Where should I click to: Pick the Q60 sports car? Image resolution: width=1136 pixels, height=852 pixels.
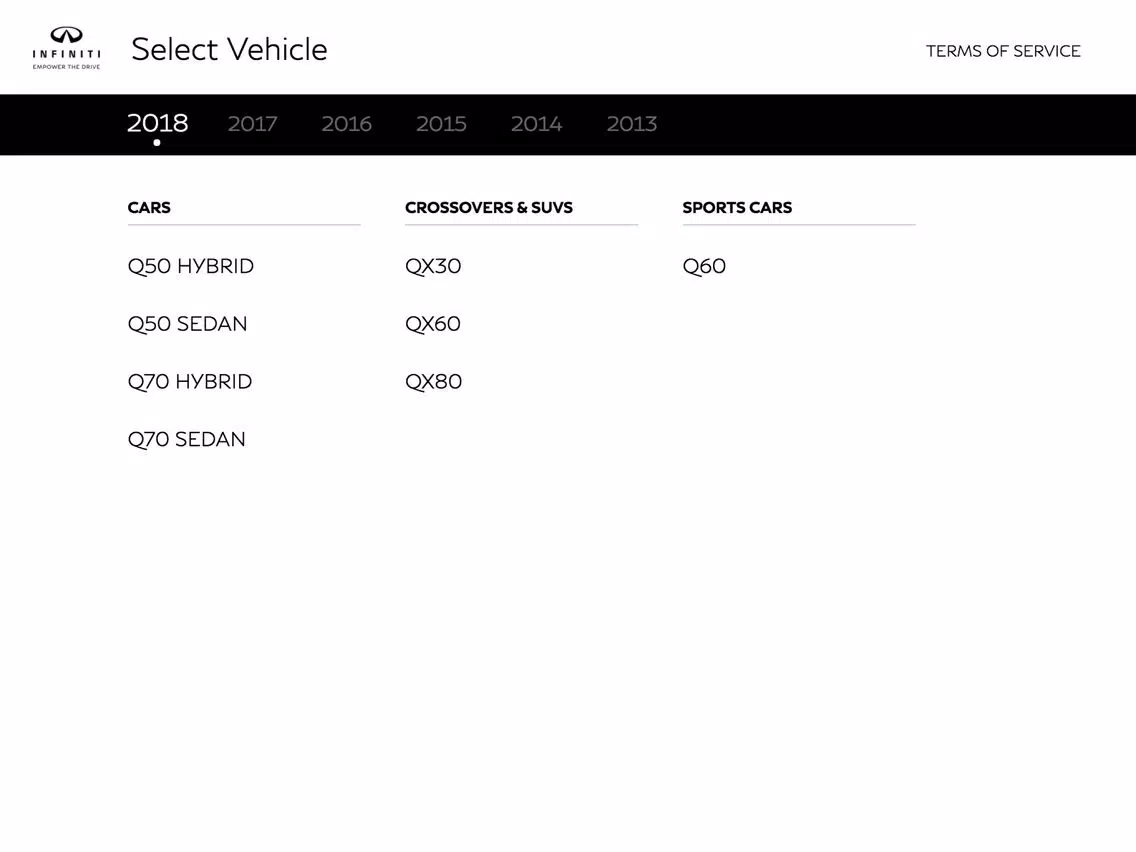tap(704, 266)
